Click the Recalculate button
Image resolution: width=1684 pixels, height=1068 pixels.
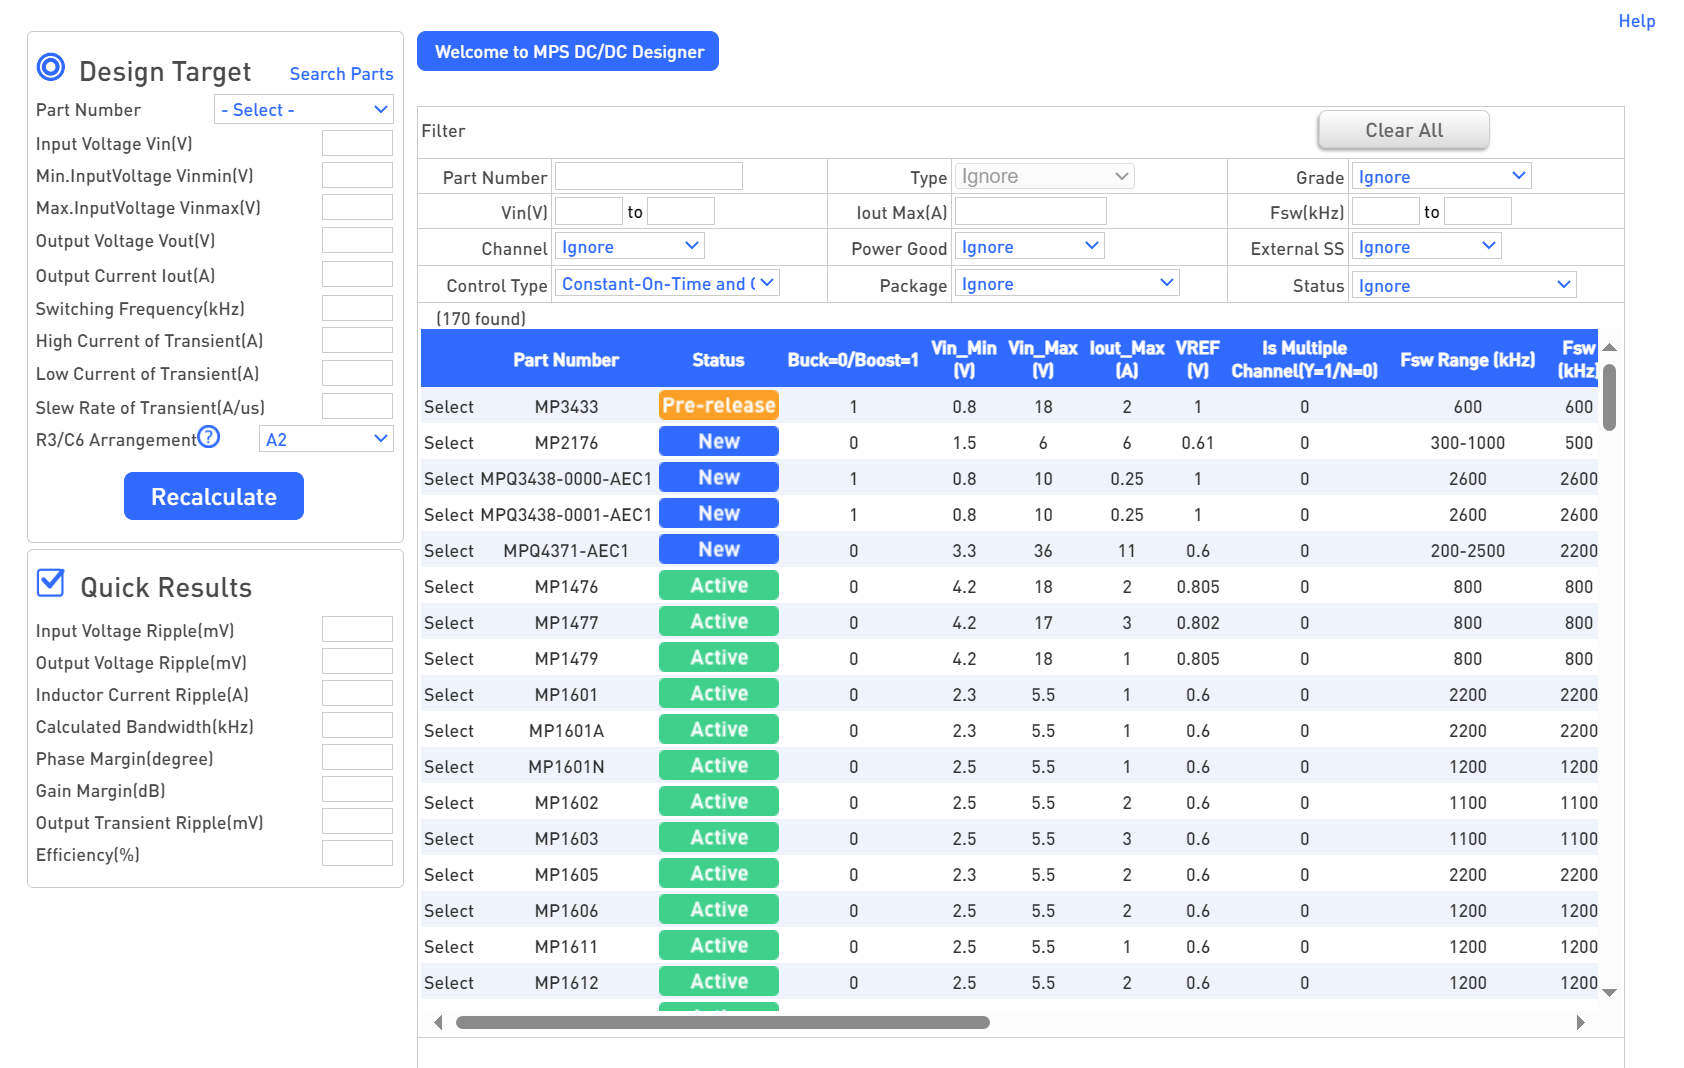coord(214,496)
